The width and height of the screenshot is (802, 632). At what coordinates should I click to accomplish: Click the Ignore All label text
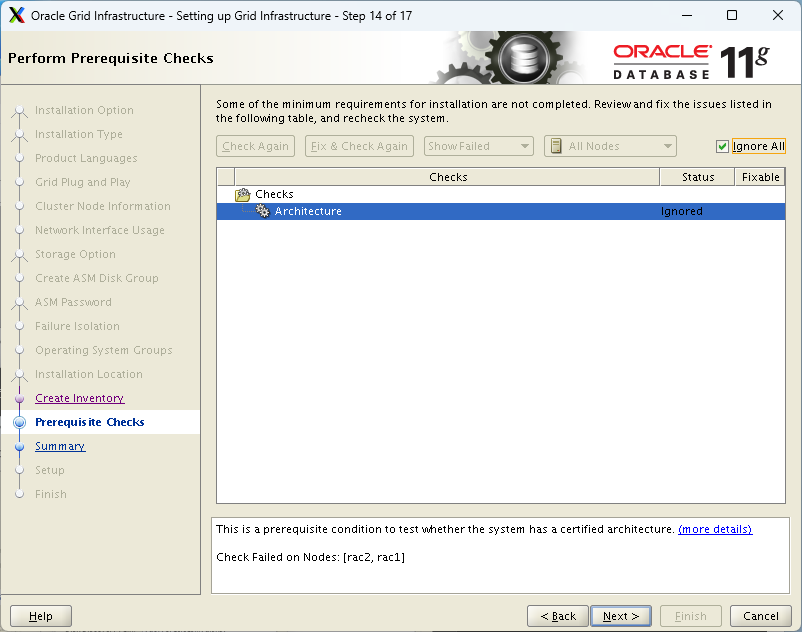click(758, 146)
